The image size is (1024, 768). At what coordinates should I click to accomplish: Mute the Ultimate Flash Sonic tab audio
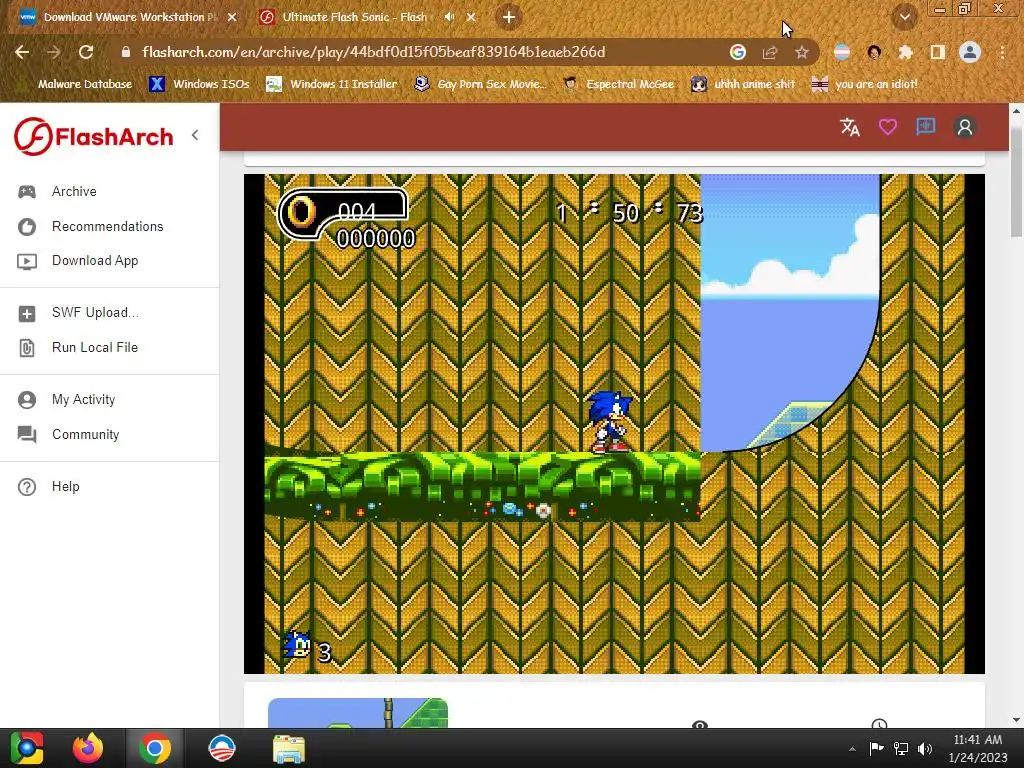click(449, 17)
